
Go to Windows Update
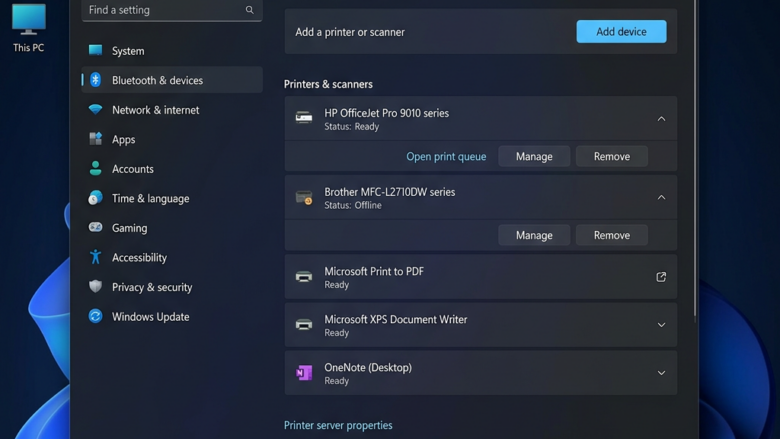click(x=172, y=317)
